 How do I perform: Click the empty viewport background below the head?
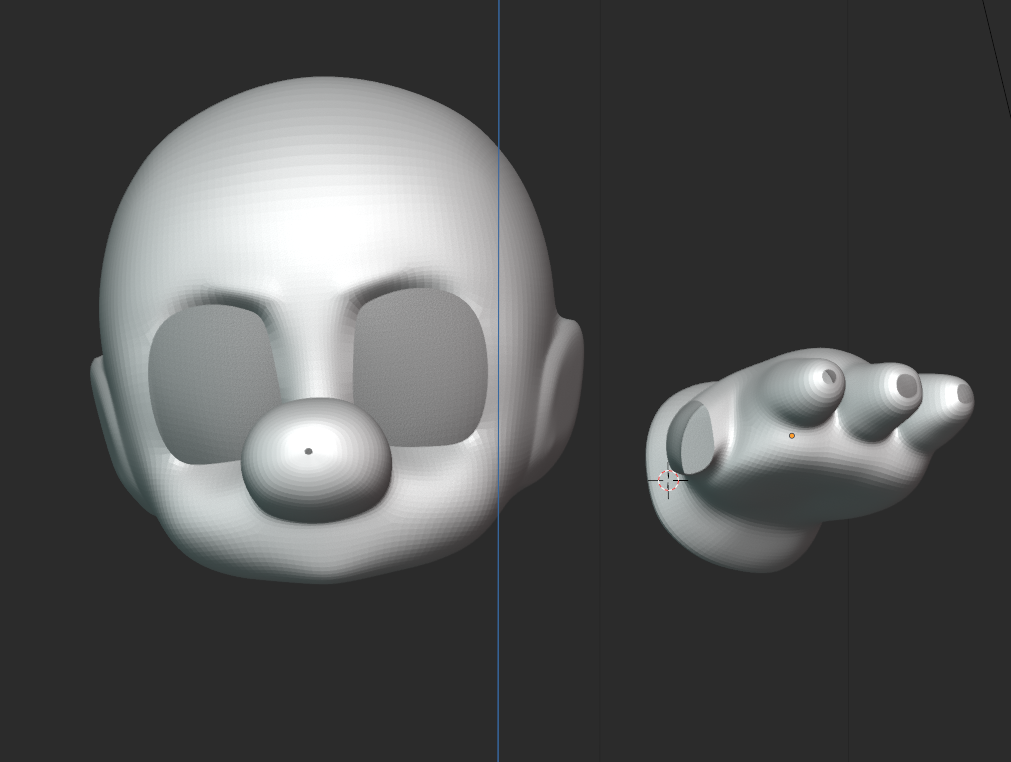click(300, 680)
